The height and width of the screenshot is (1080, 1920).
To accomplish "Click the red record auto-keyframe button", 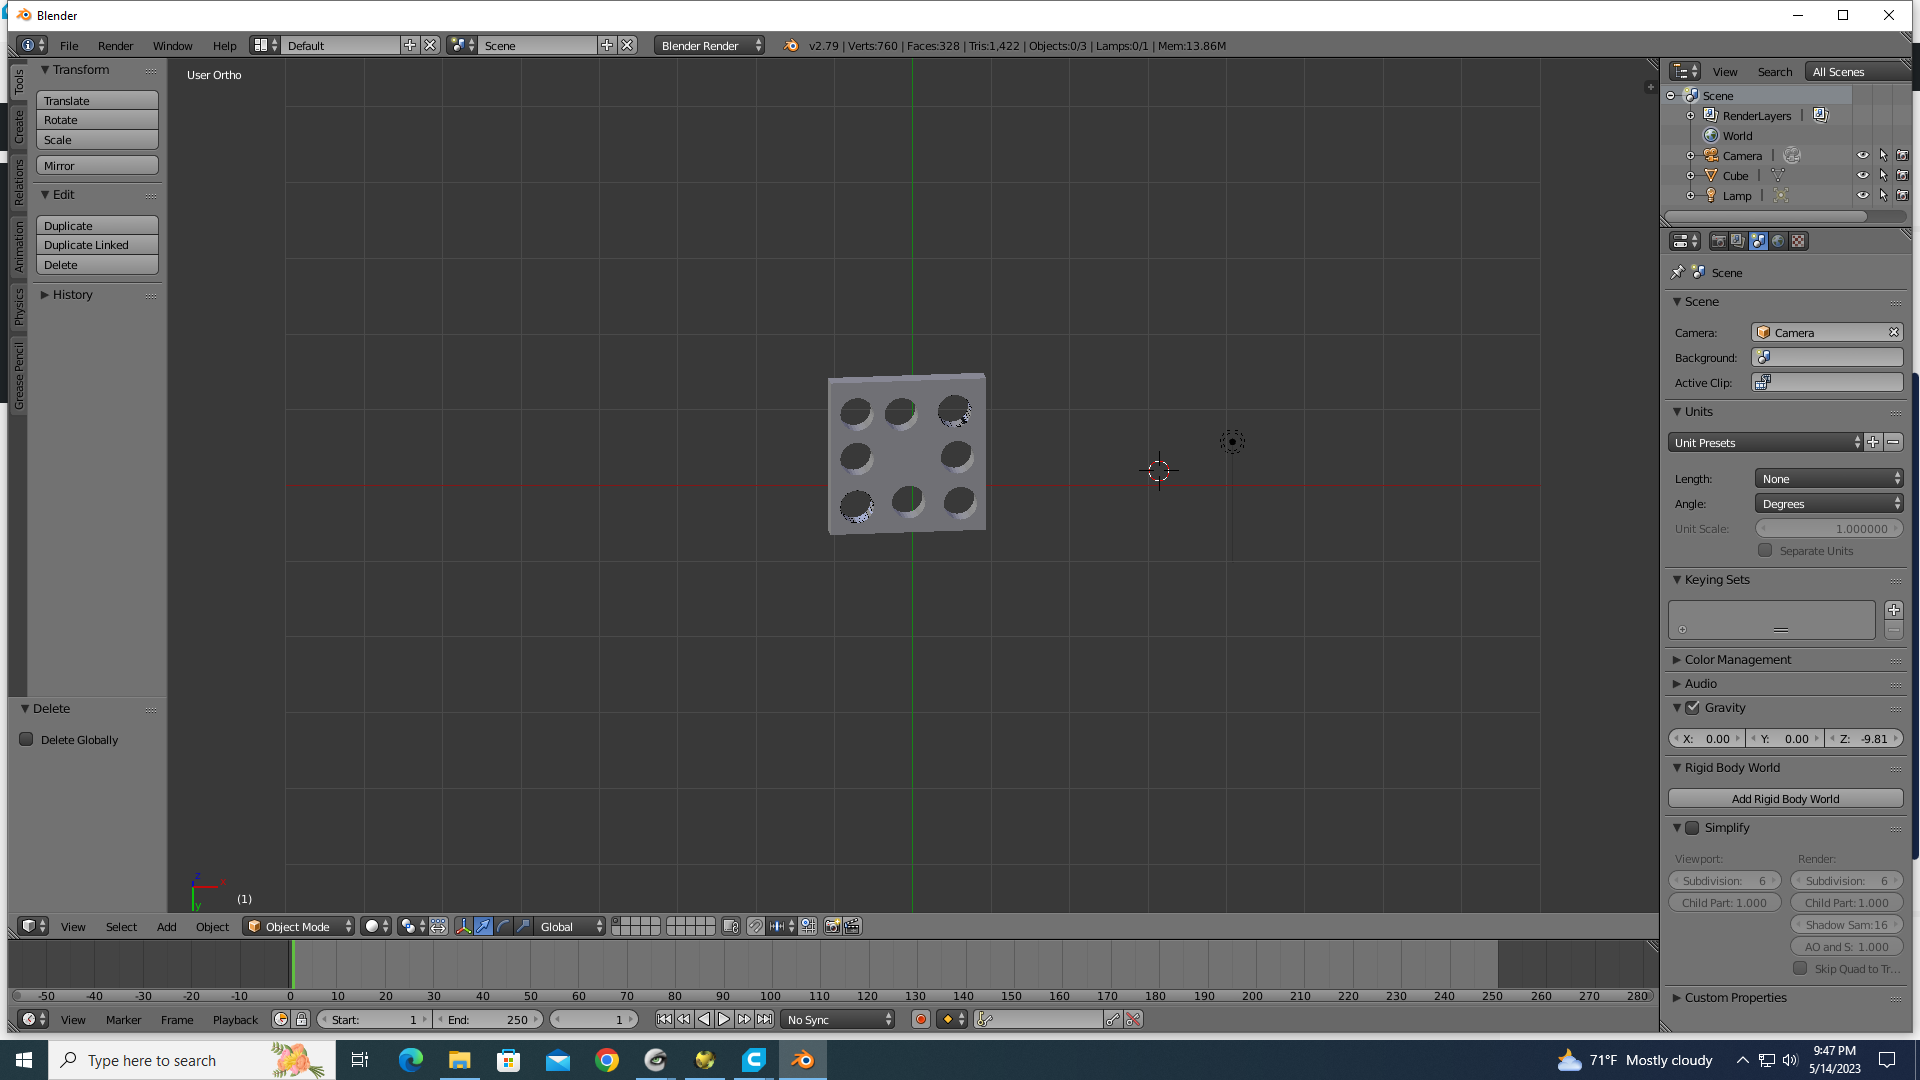I will point(921,1020).
